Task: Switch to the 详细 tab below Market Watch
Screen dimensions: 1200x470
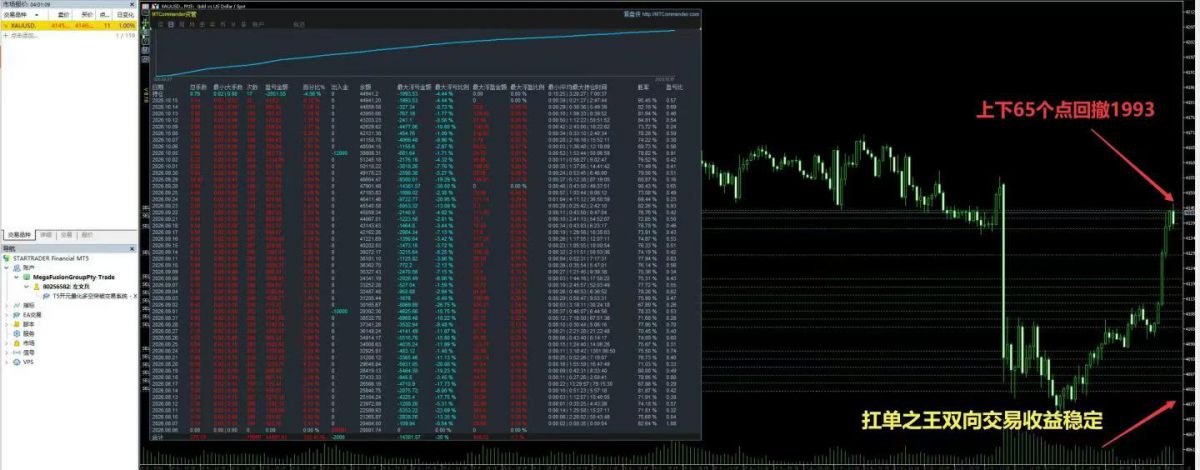Action: (x=46, y=234)
